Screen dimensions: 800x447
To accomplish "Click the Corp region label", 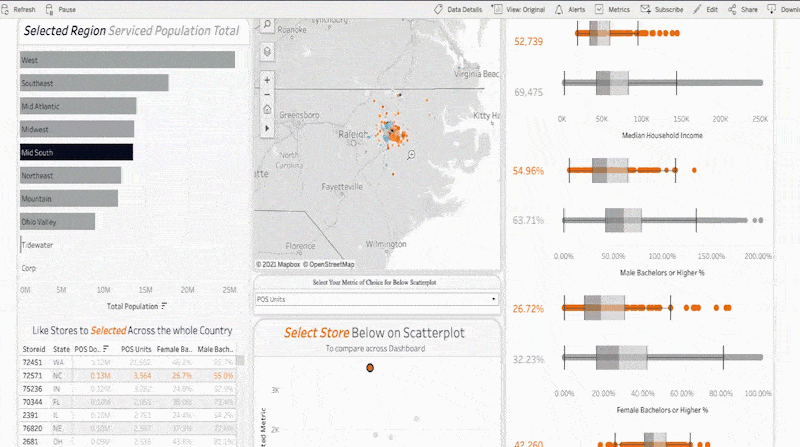I will [29, 268].
